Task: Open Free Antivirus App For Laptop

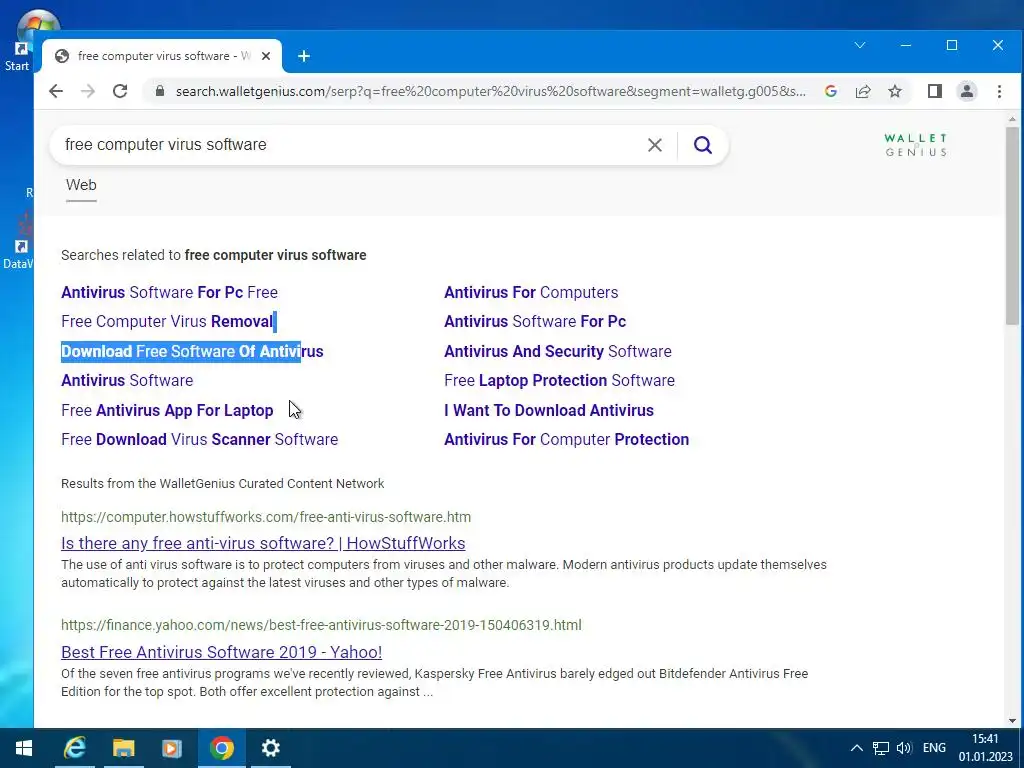Action: [x=167, y=410]
